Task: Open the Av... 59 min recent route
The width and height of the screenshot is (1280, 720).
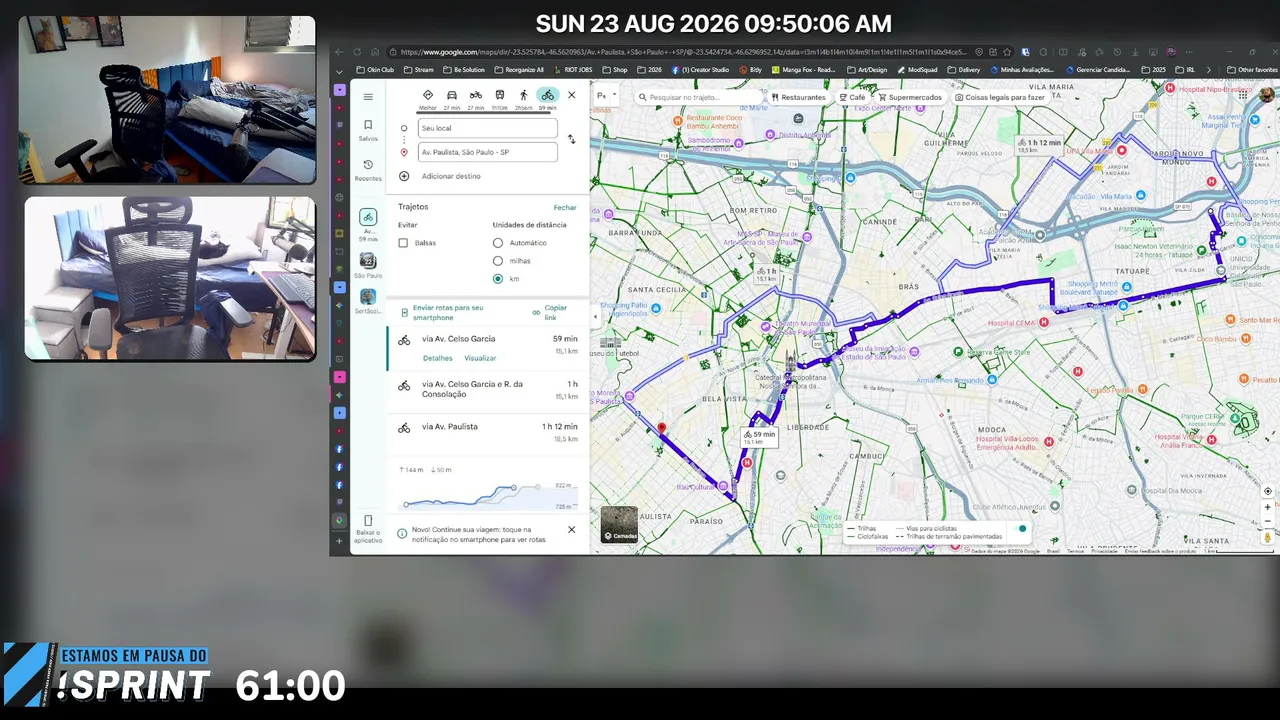Action: 368,225
